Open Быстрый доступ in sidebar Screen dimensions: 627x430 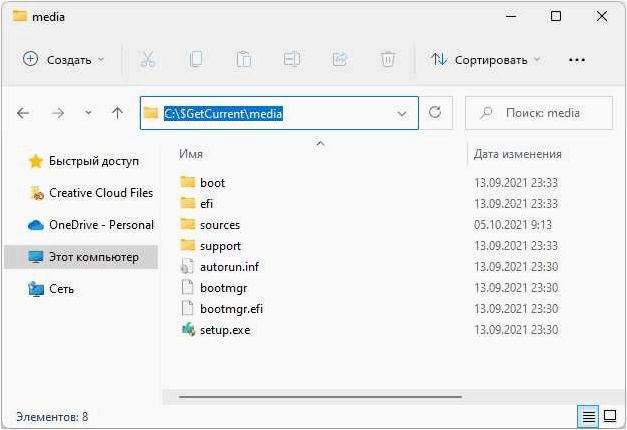84,161
